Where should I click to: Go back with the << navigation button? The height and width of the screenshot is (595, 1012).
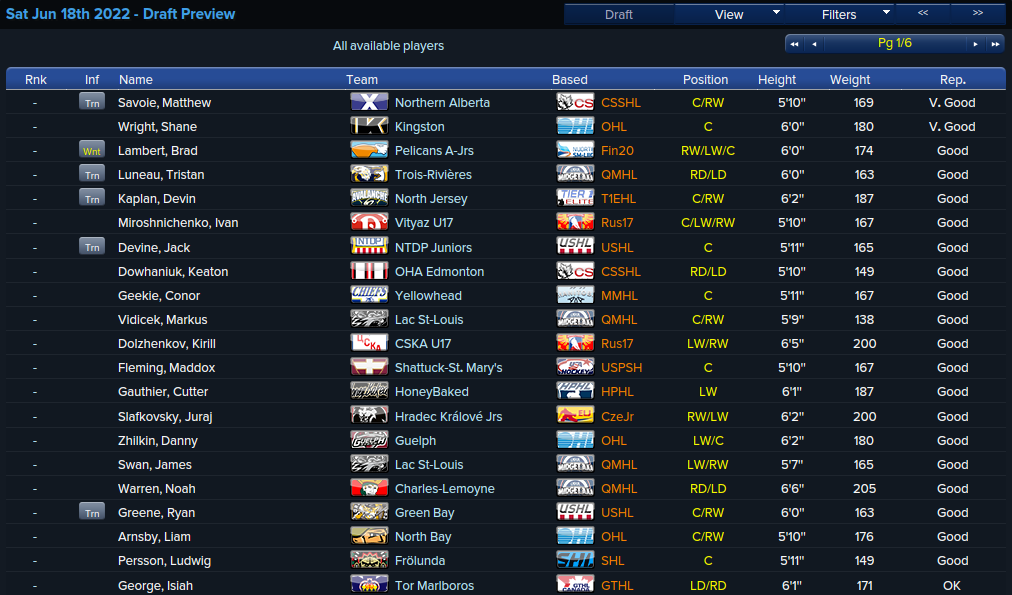(923, 14)
